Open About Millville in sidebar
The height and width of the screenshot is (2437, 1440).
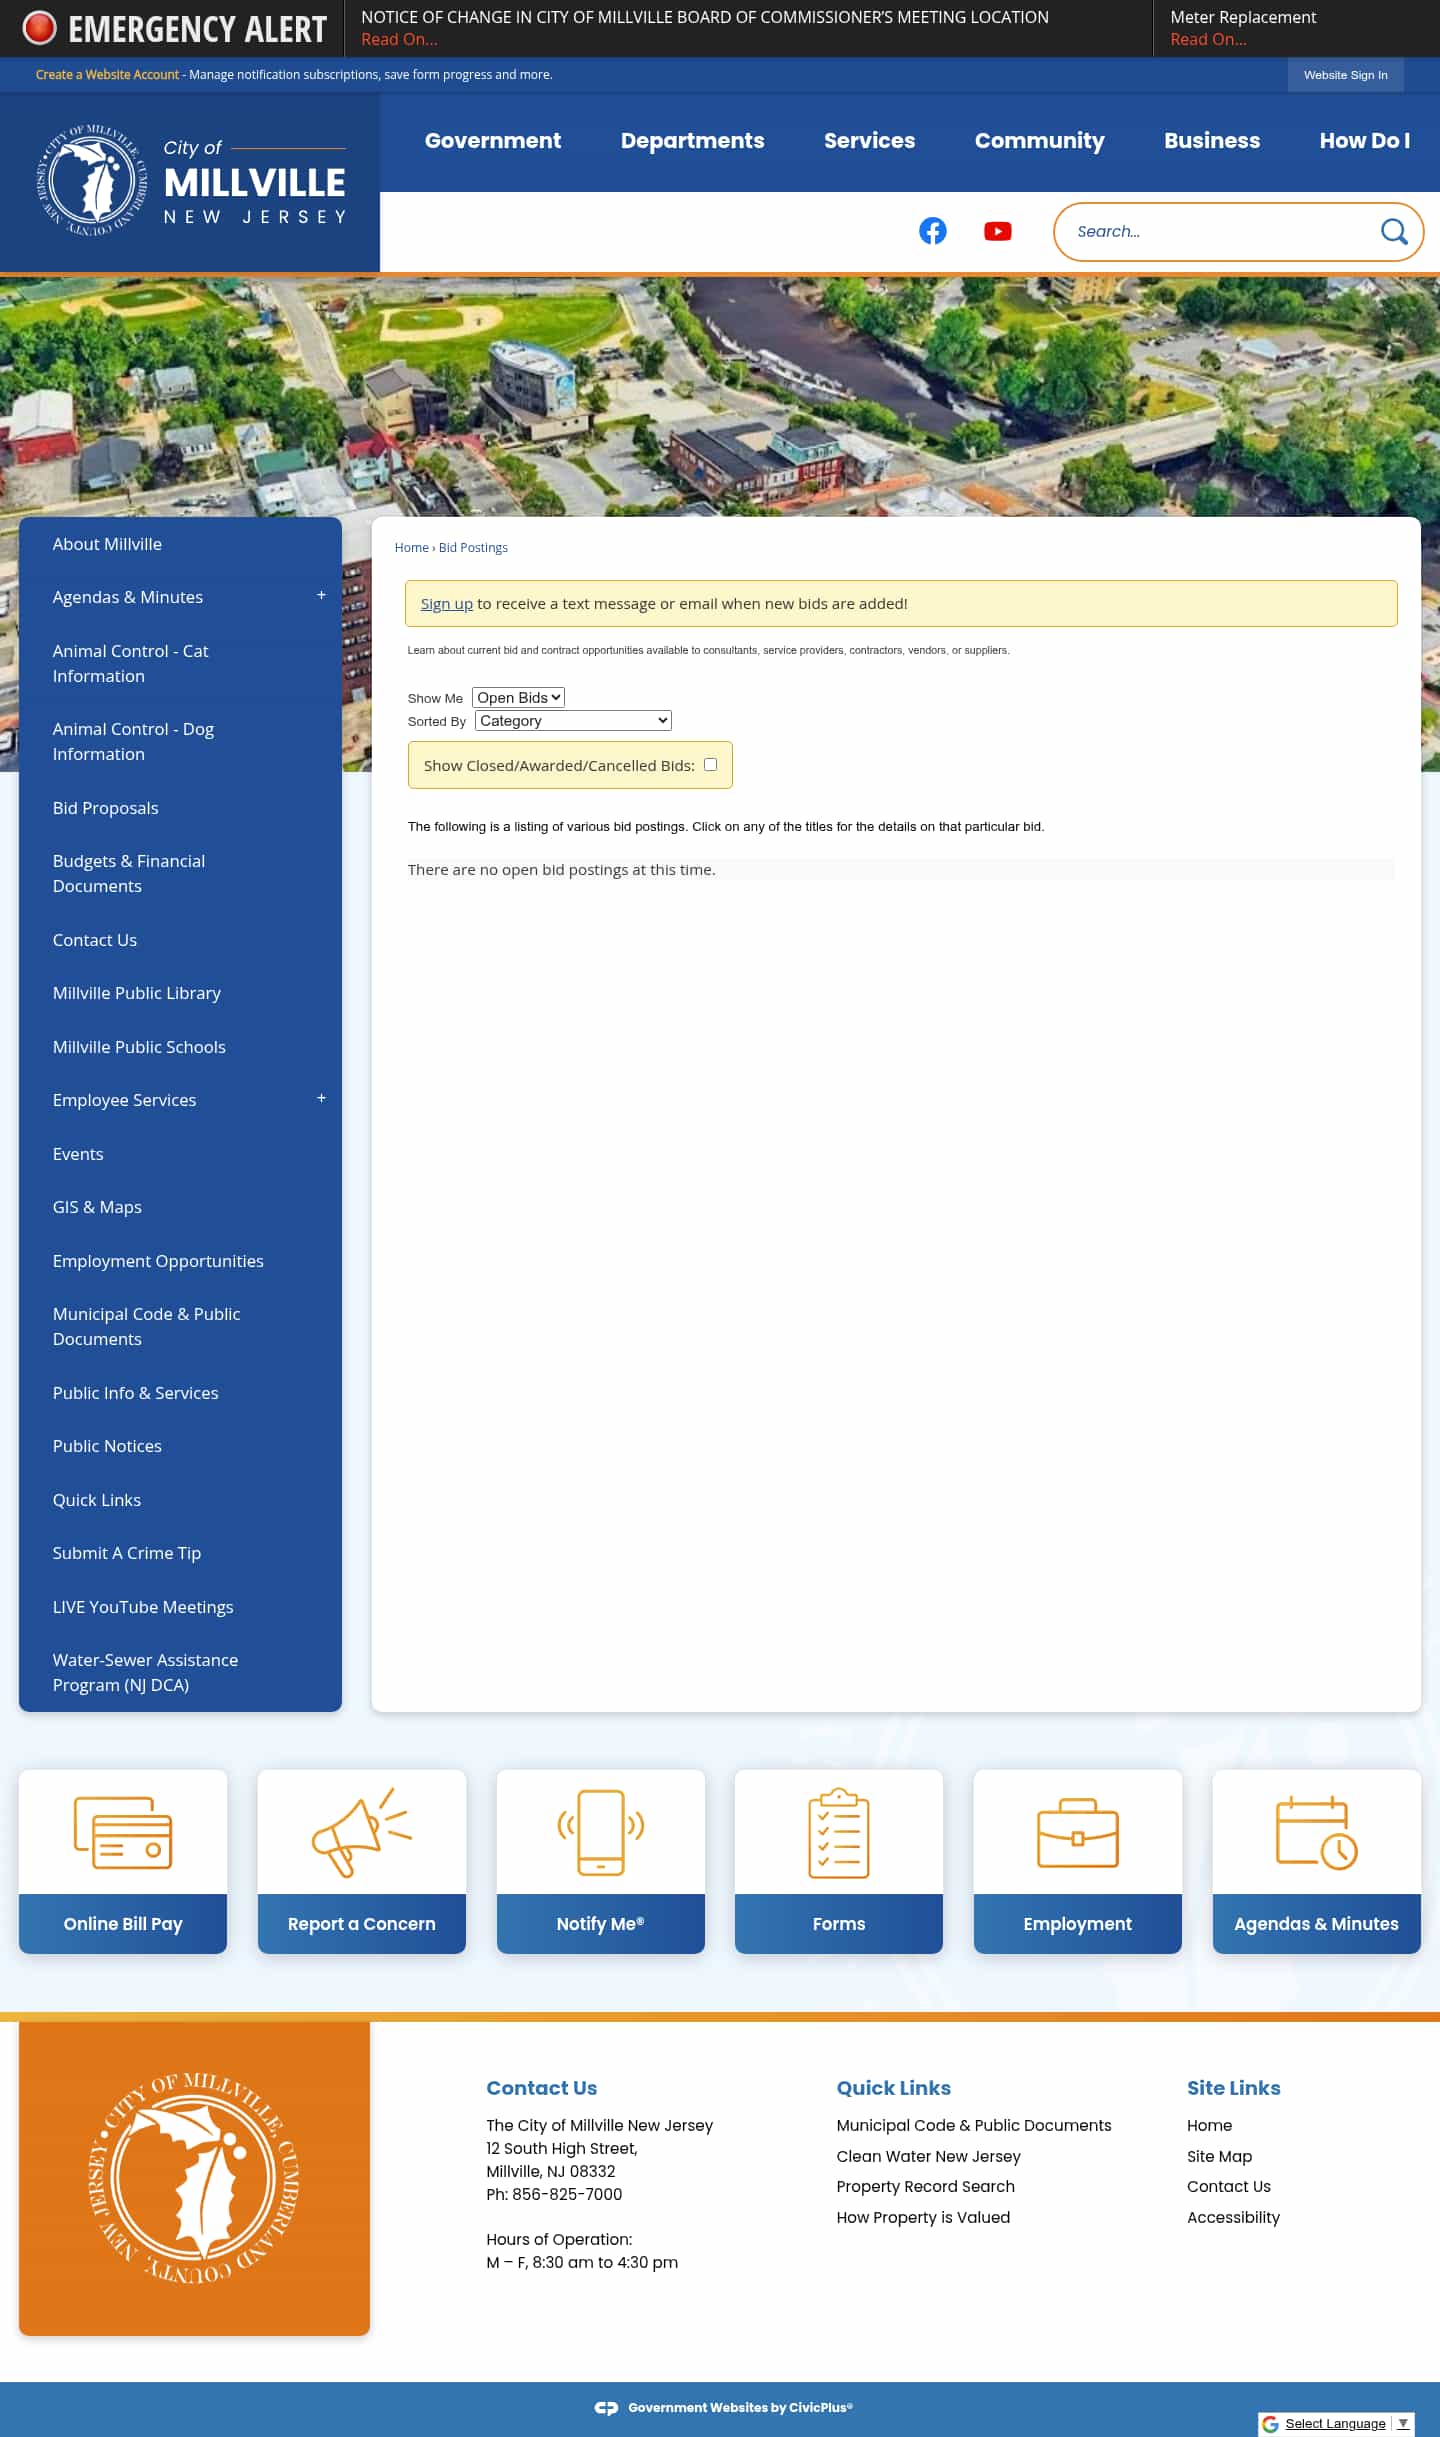point(107,544)
